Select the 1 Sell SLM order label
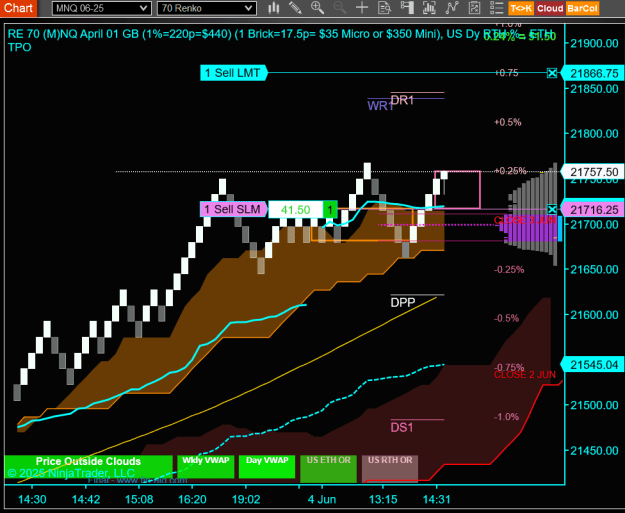625x513 pixels. (233, 209)
